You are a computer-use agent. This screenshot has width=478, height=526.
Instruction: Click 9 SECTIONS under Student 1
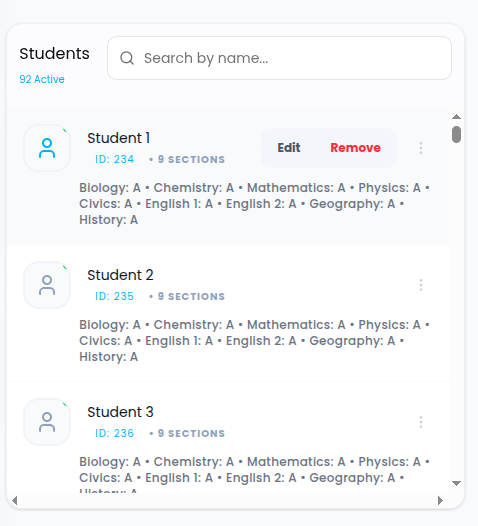pyautogui.click(x=191, y=159)
